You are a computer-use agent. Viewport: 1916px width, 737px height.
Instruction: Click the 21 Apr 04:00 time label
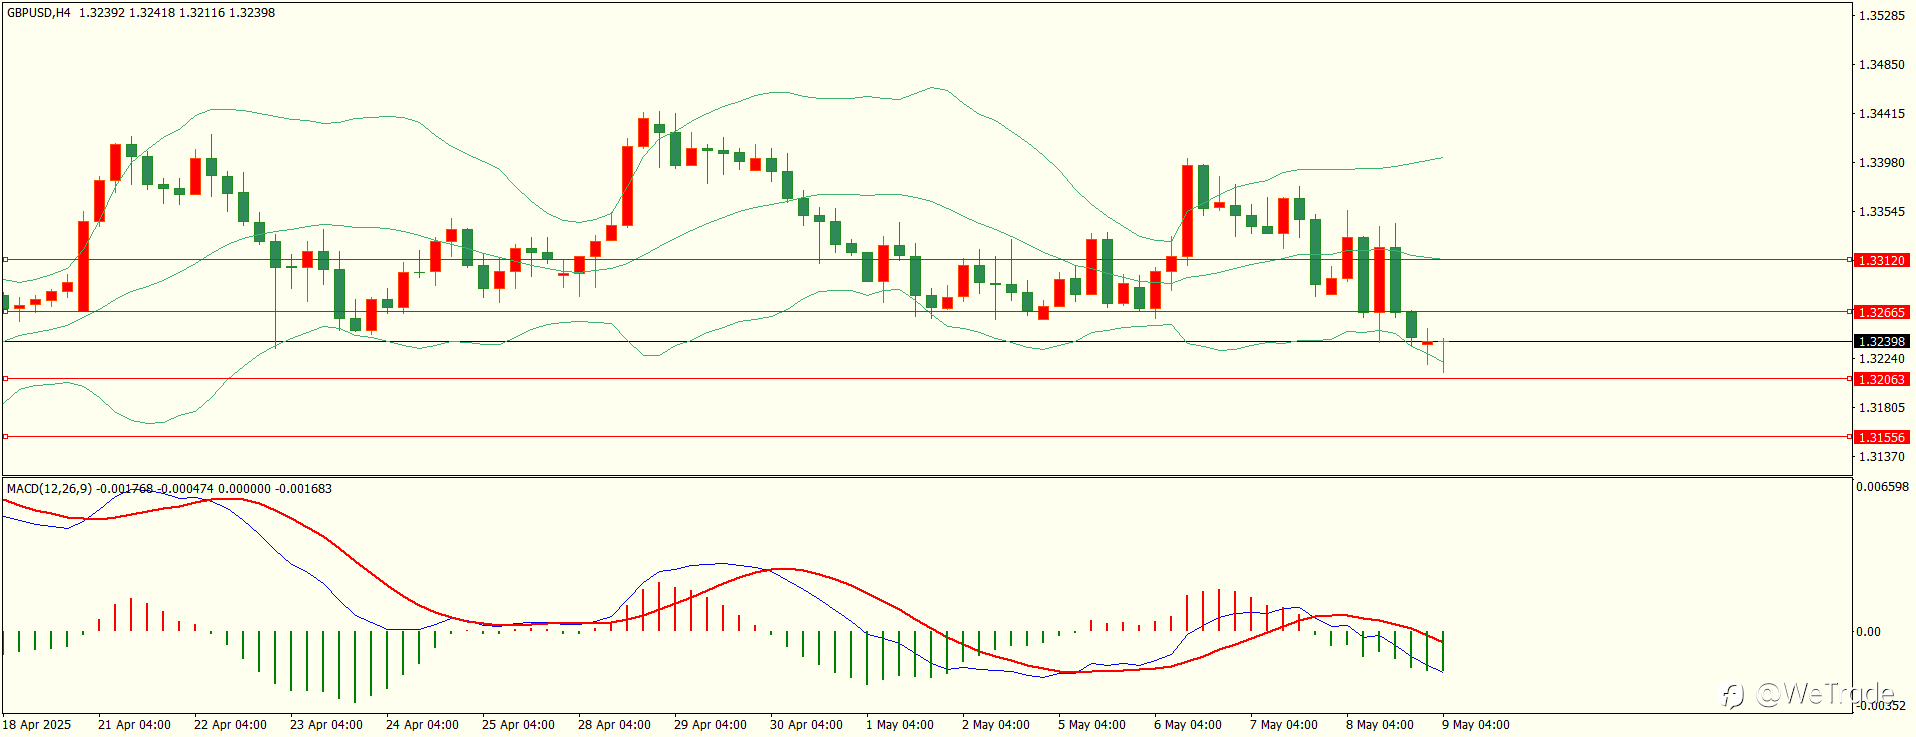tap(134, 724)
